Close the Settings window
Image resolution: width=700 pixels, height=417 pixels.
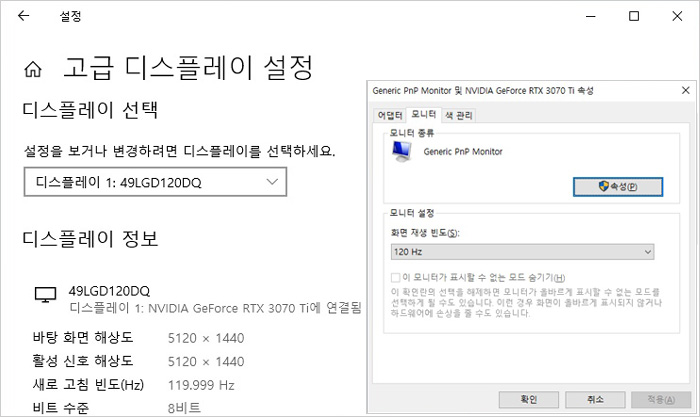tap(678, 17)
